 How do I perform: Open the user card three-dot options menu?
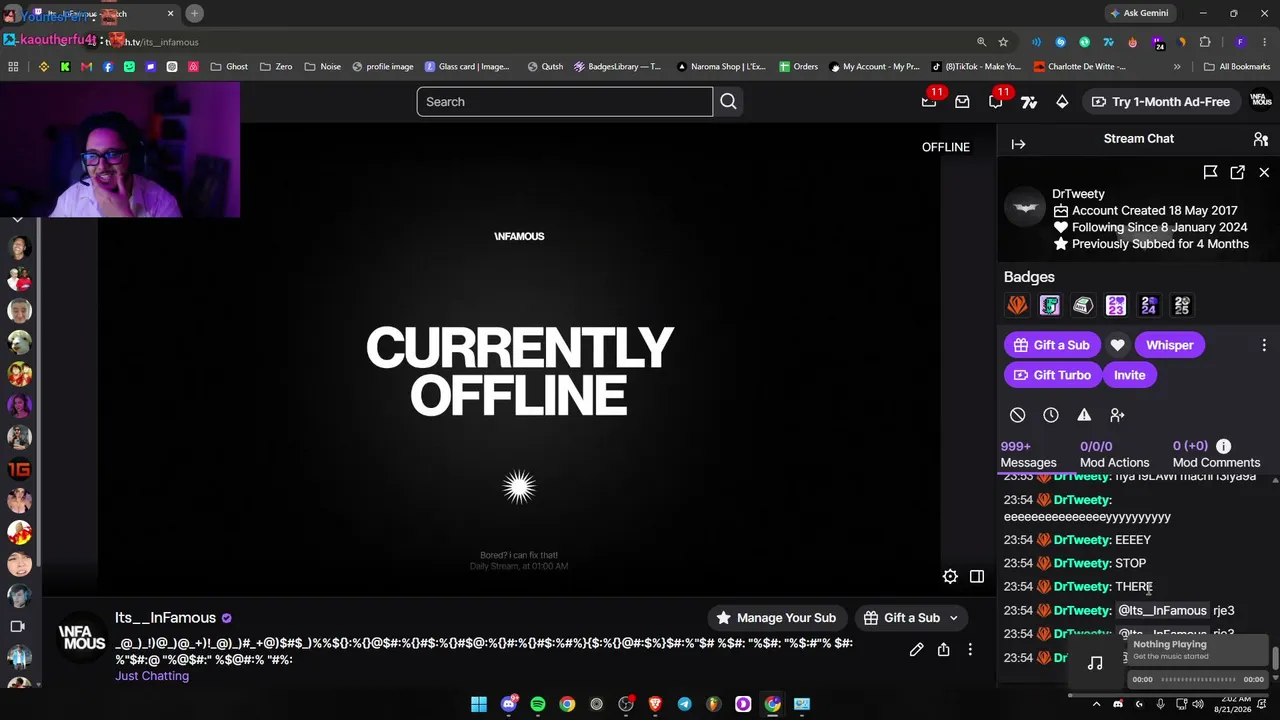tap(1264, 345)
